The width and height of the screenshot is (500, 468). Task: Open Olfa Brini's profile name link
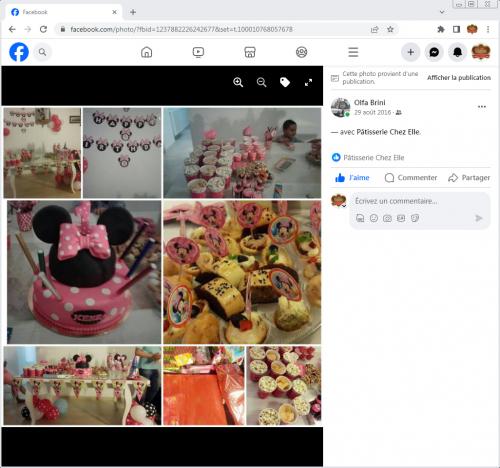pyautogui.click(x=369, y=102)
